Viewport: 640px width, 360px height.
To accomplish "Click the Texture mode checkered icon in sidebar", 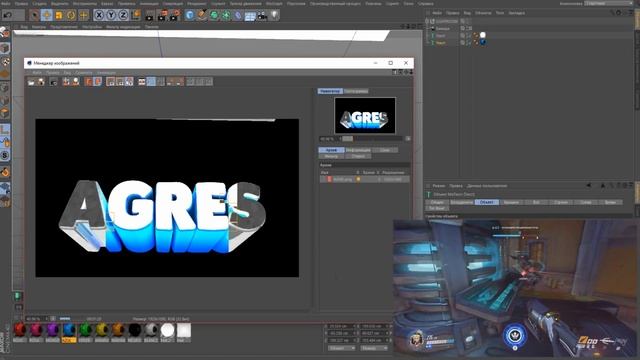I will (5, 62).
